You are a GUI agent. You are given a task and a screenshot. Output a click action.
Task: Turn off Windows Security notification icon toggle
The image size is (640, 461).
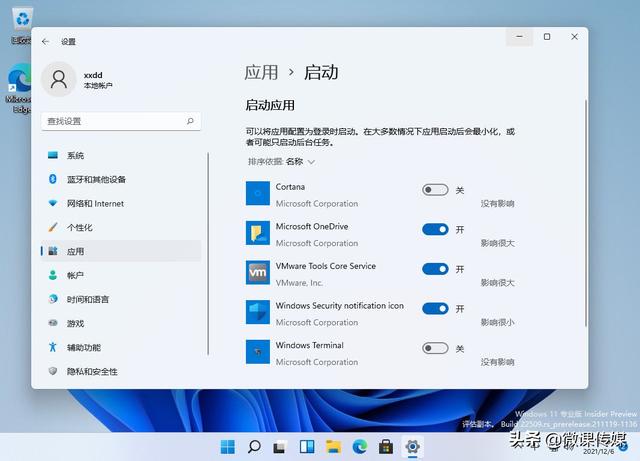(x=435, y=309)
